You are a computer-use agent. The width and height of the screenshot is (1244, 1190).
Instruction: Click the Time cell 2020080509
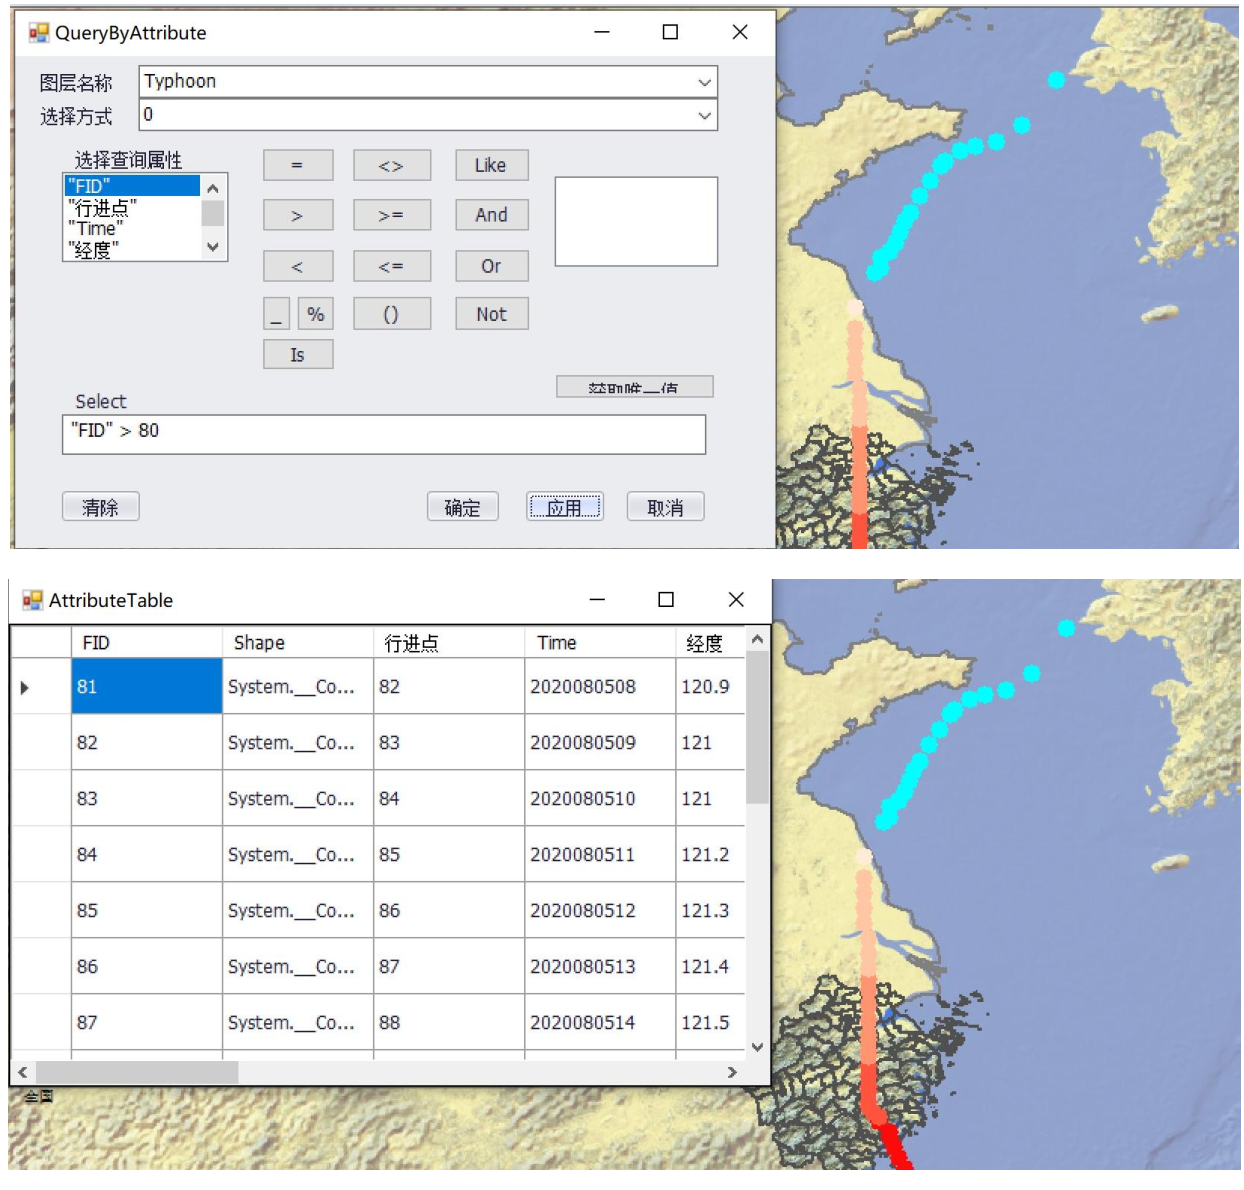[x=600, y=743]
